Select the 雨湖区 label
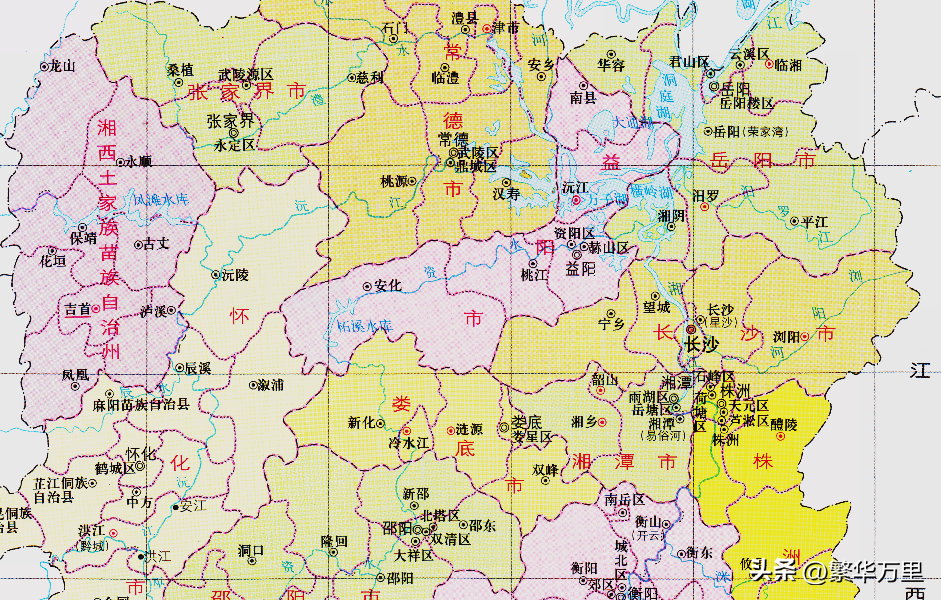Image resolution: width=941 pixels, height=600 pixels. [648, 397]
